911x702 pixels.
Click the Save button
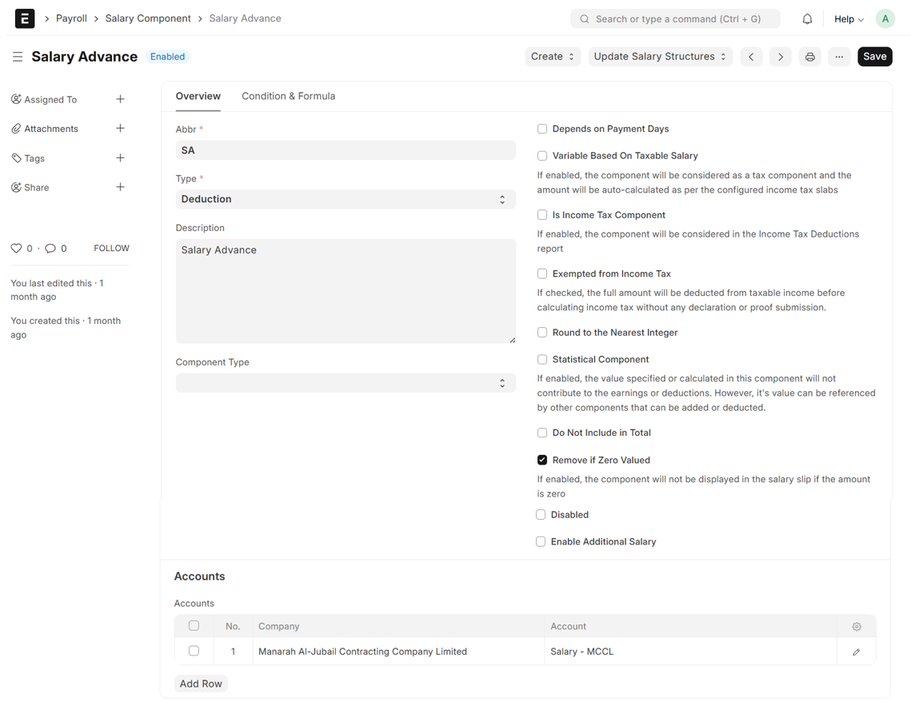pyautogui.click(x=874, y=57)
